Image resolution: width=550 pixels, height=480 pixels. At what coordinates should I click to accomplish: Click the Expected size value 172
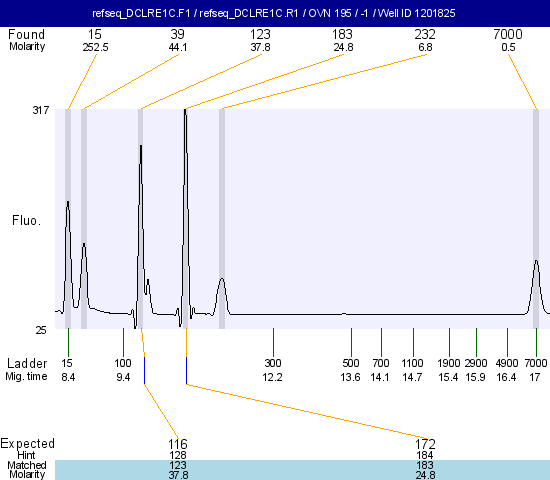[425, 444]
